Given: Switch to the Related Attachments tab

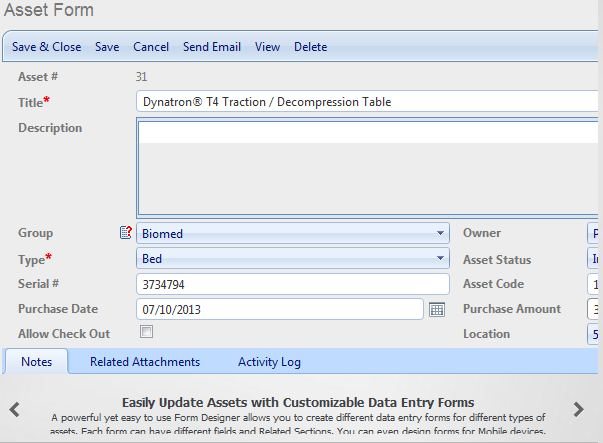Looking at the screenshot, I should click(x=145, y=362).
